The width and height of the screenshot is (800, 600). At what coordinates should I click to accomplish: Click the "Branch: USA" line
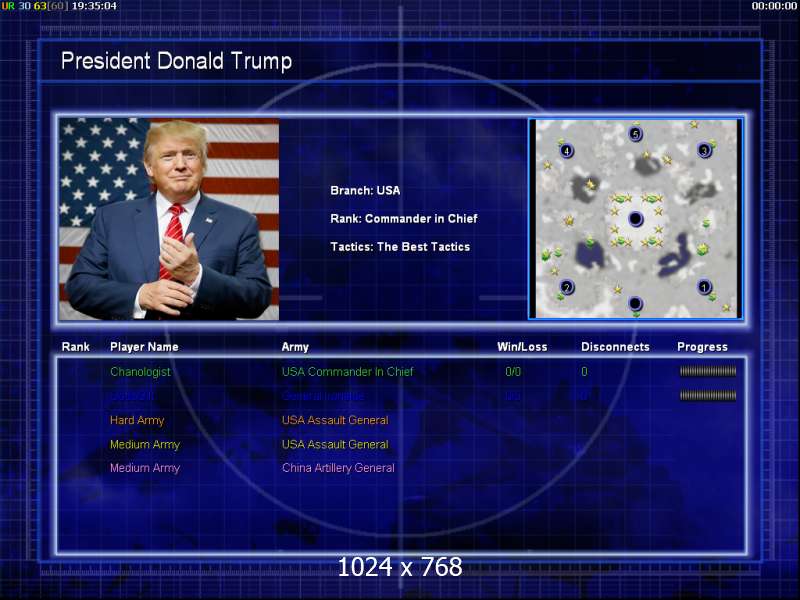[365, 190]
